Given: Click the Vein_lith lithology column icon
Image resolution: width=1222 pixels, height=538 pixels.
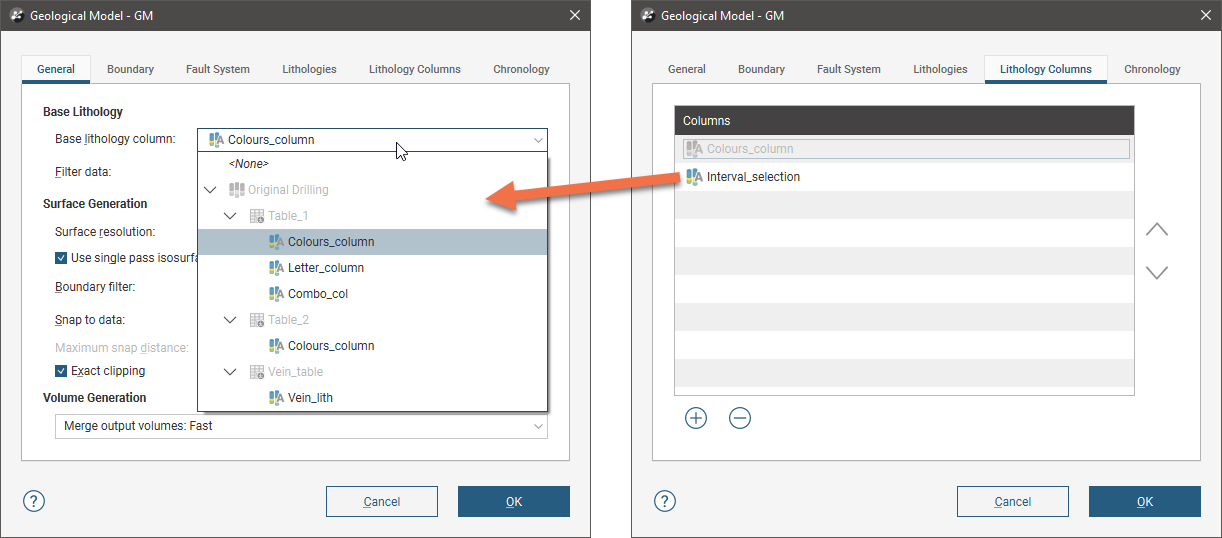Looking at the screenshot, I should coord(277,397).
